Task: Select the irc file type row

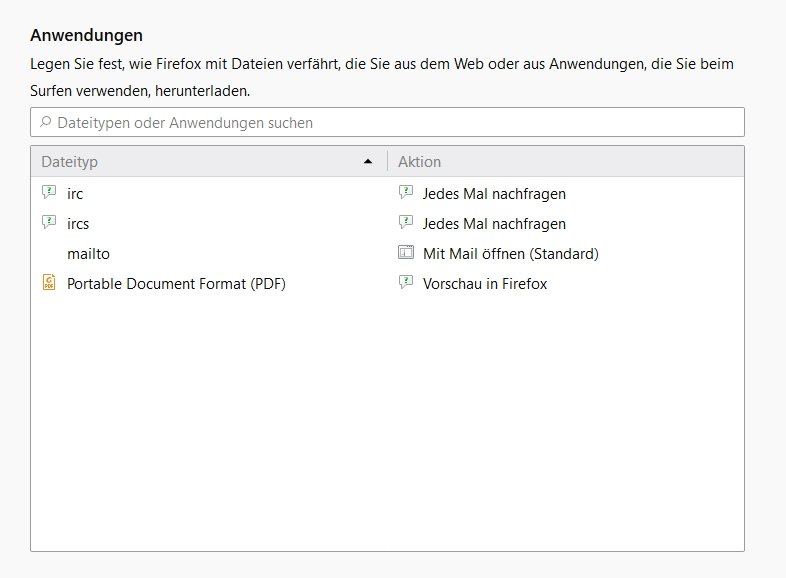Action: (387, 194)
